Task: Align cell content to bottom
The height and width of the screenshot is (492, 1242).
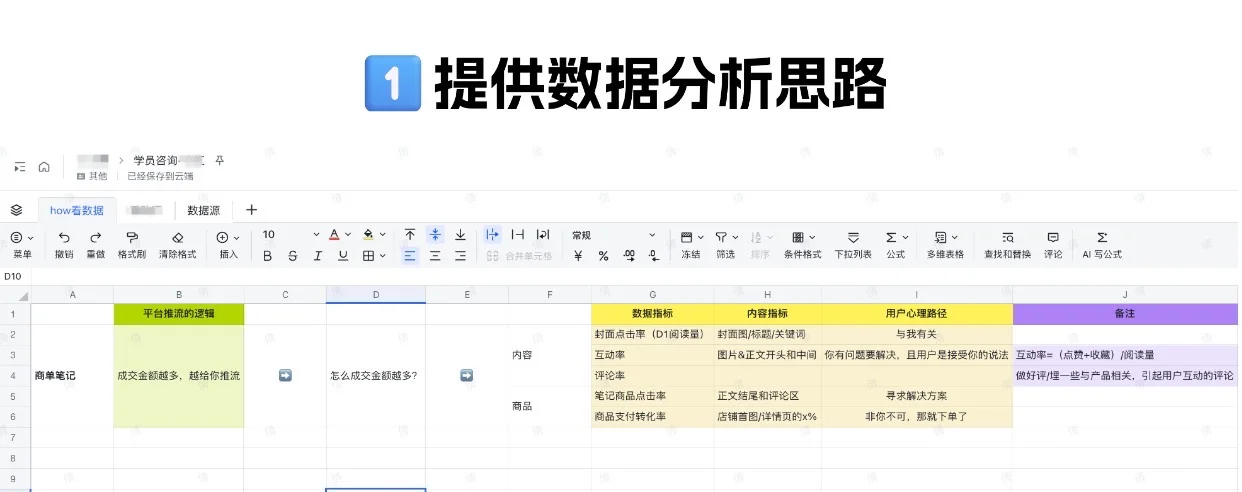Action: point(460,235)
